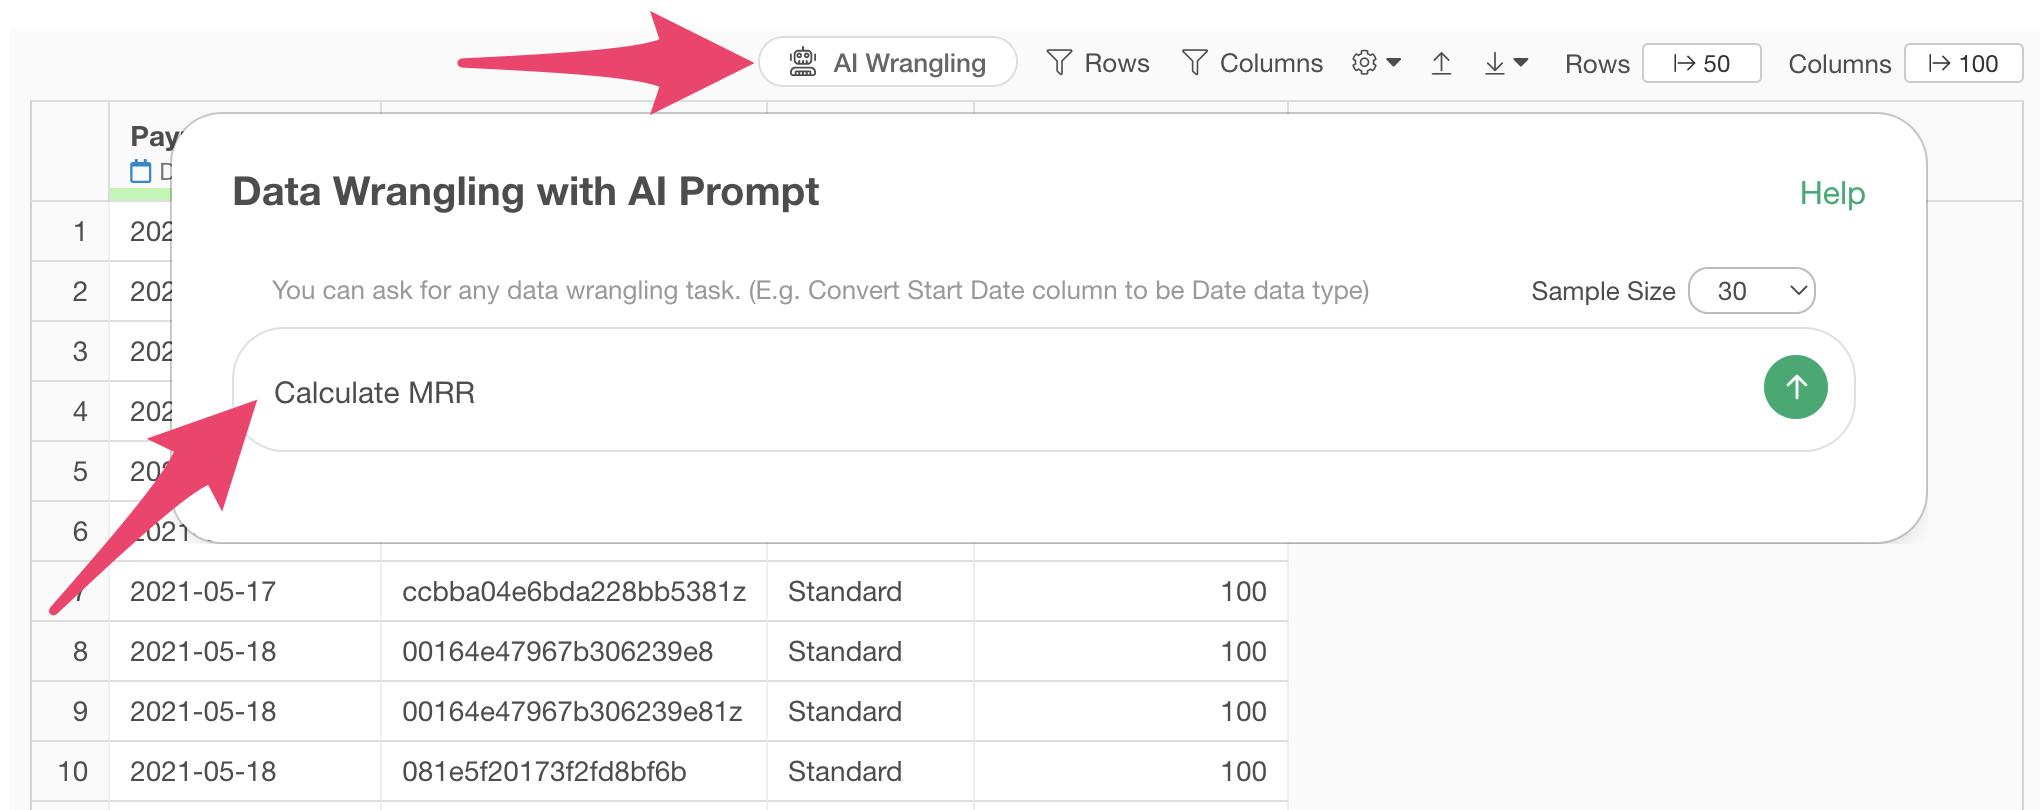This screenshot has height=810, width=2040.
Task: Expand the Sample Size dropdown
Action: click(x=1752, y=291)
